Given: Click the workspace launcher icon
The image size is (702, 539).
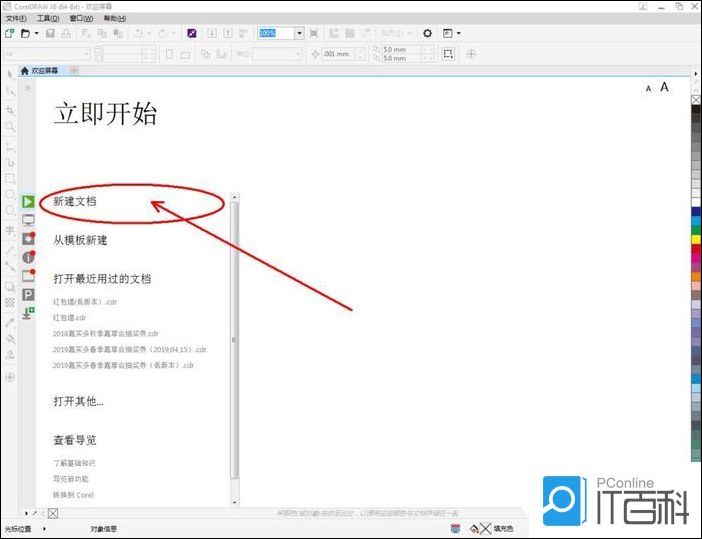Looking at the screenshot, I should pos(447,33).
